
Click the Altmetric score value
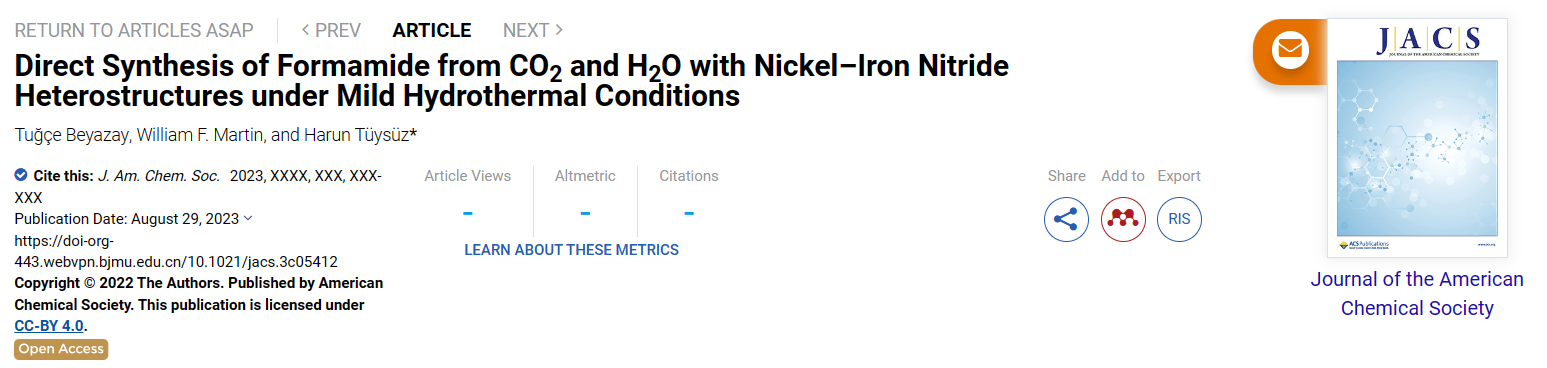coord(585,213)
